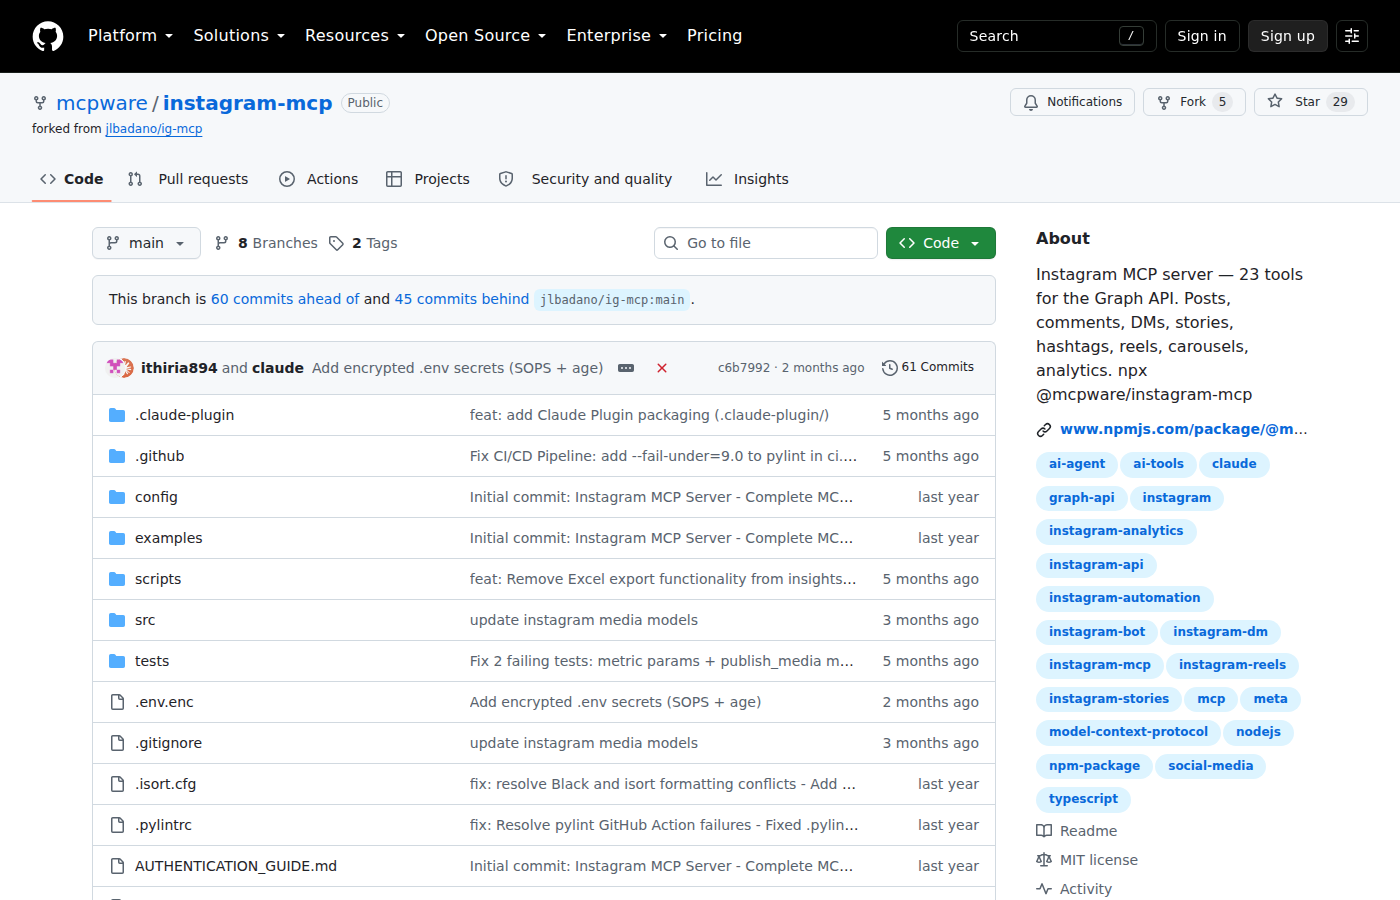Switch to the Actions tab

coord(318,179)
